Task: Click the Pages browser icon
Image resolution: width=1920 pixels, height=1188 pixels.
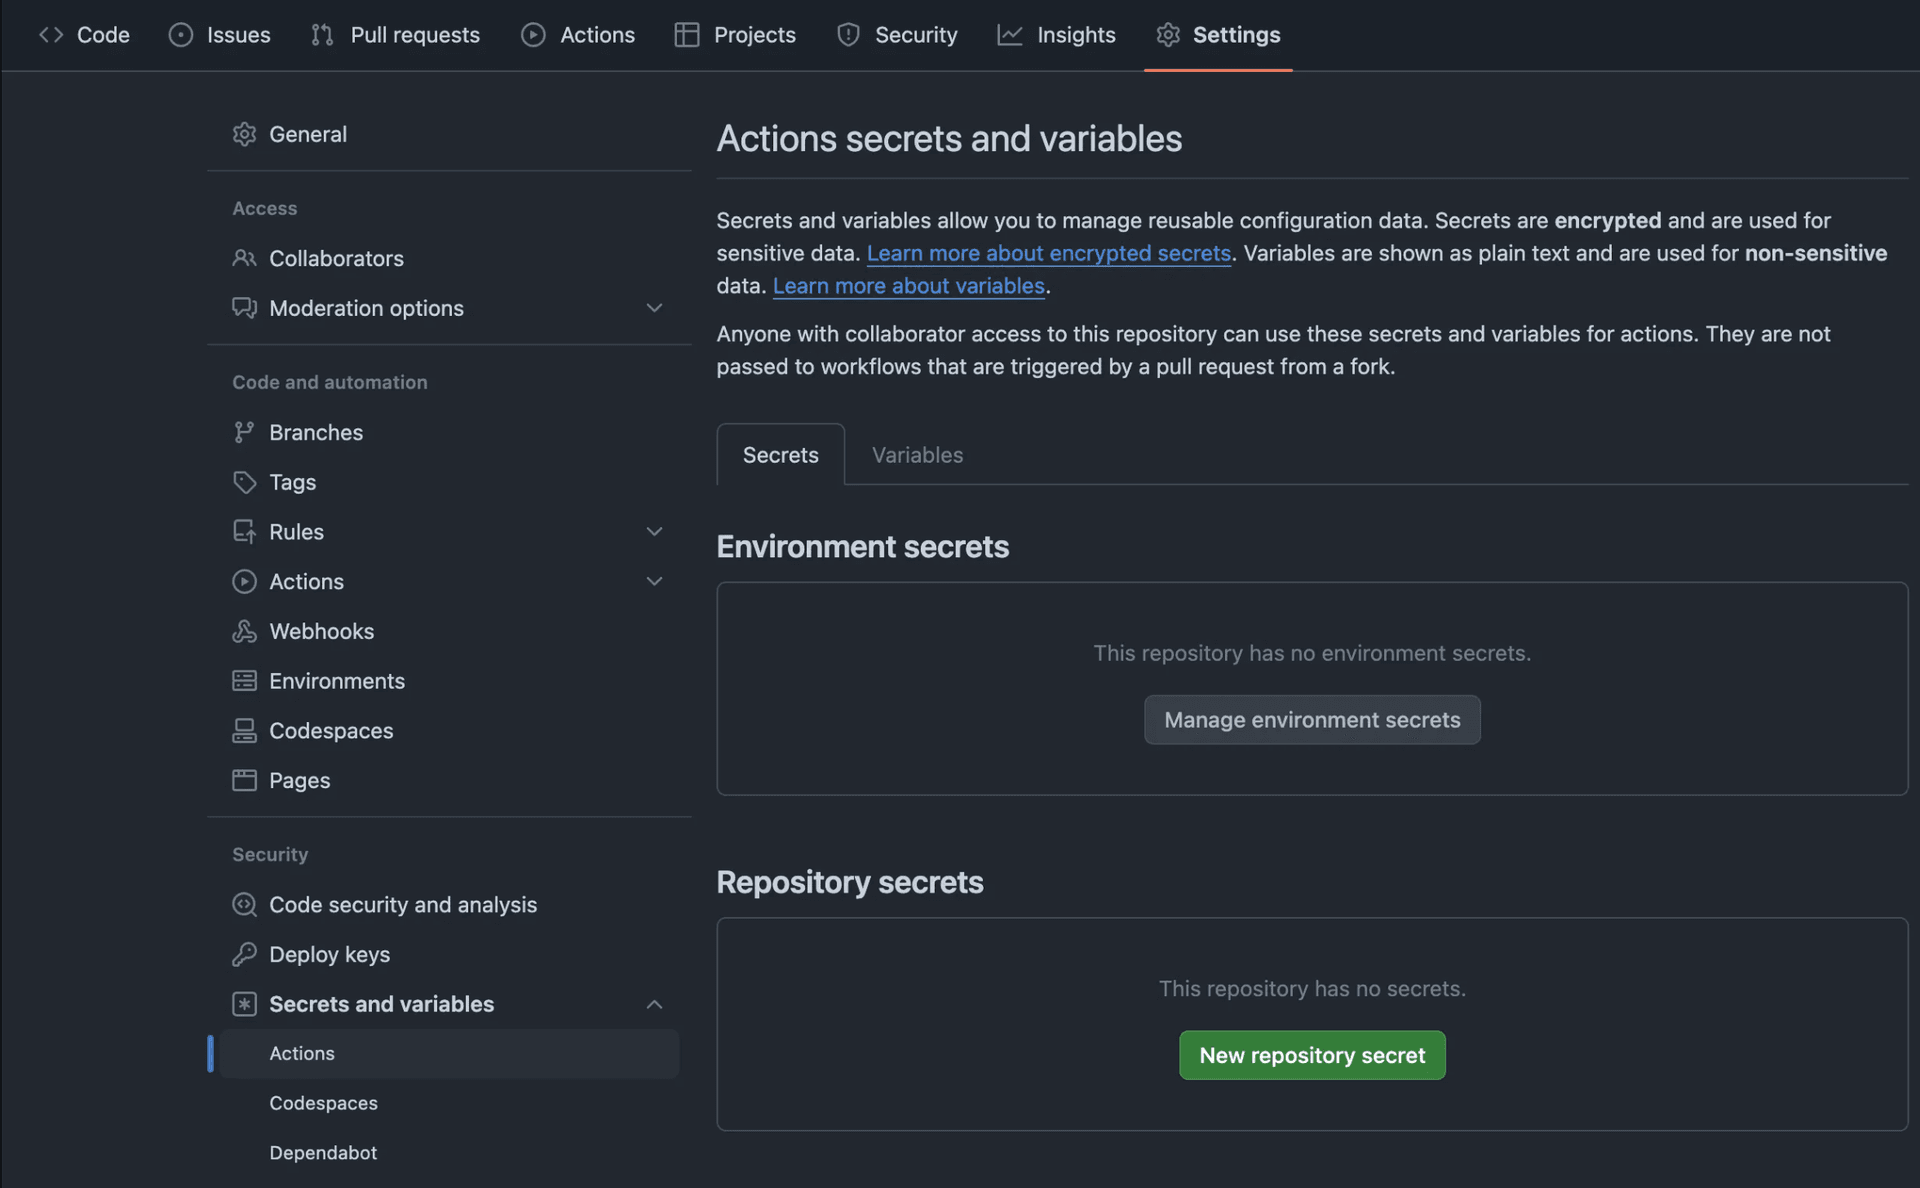Action: [244, 780]
